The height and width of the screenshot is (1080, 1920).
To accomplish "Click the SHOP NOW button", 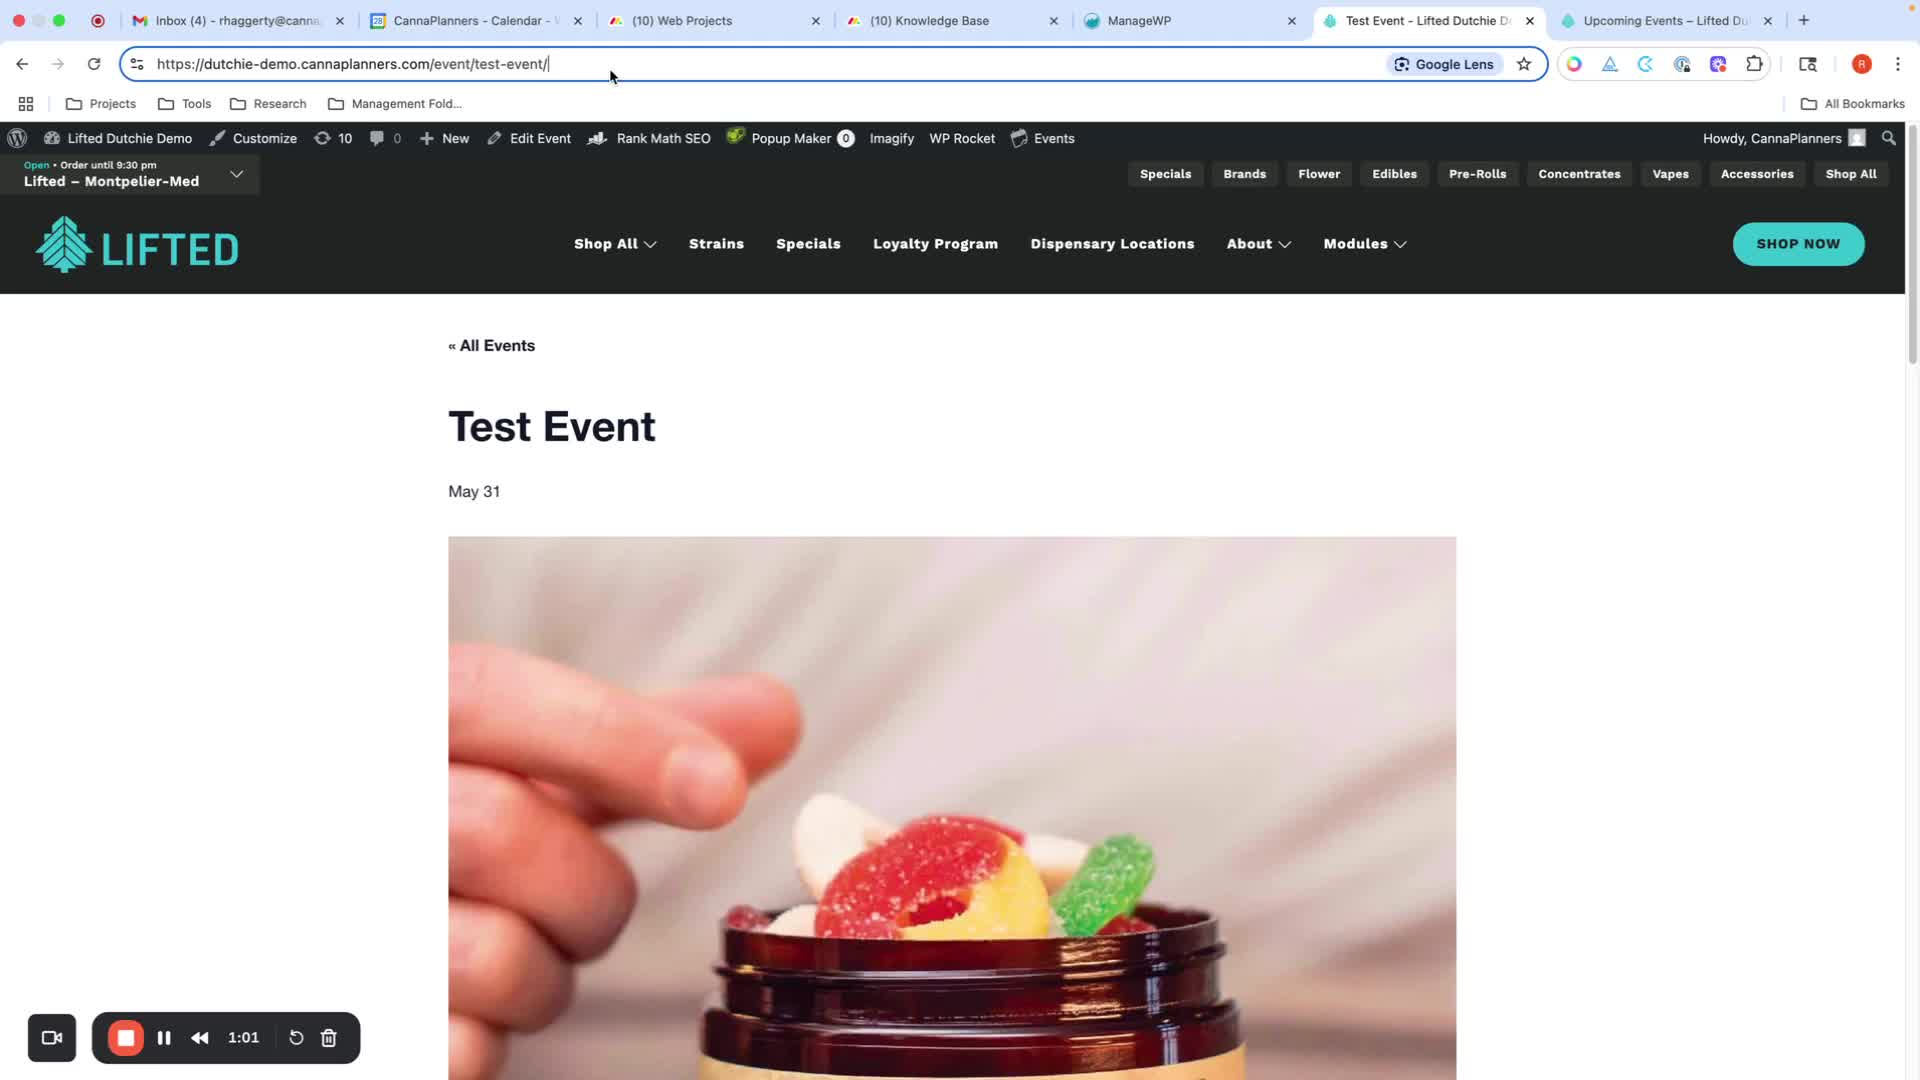I will click(x=1798, y=244).
